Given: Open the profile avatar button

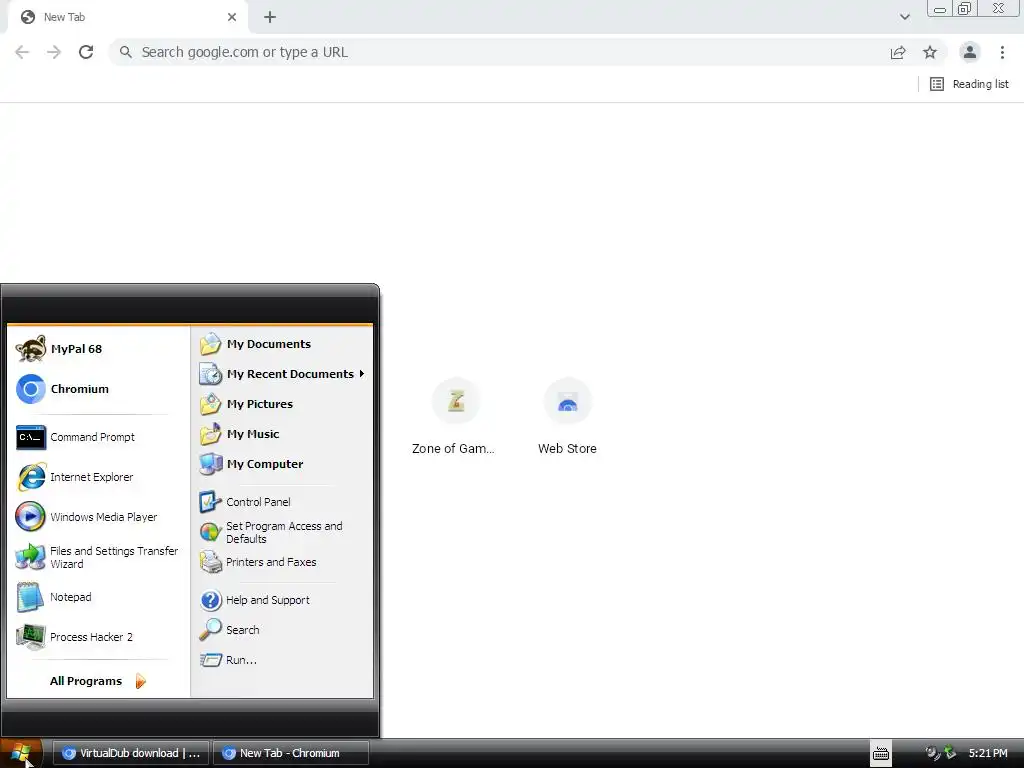Looking at the screenshot, I should pos(970,52).
